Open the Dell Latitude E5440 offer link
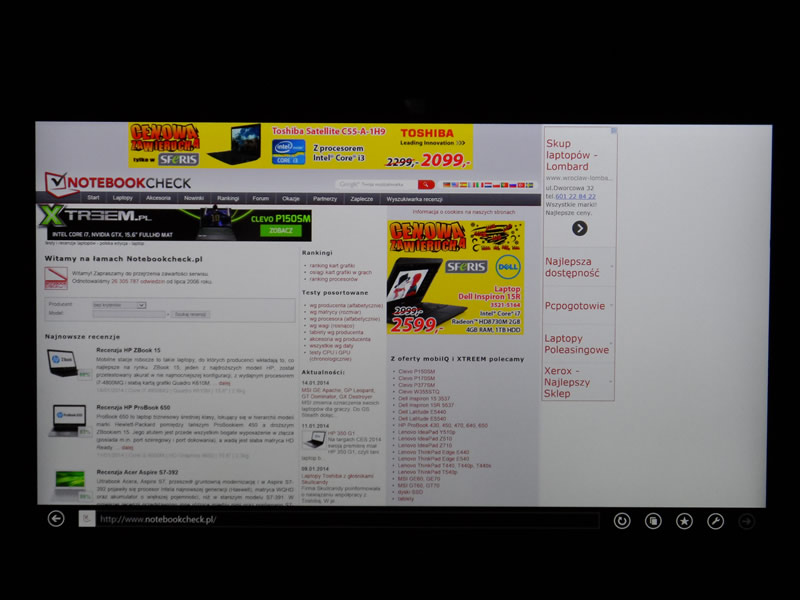 [422, 412]
